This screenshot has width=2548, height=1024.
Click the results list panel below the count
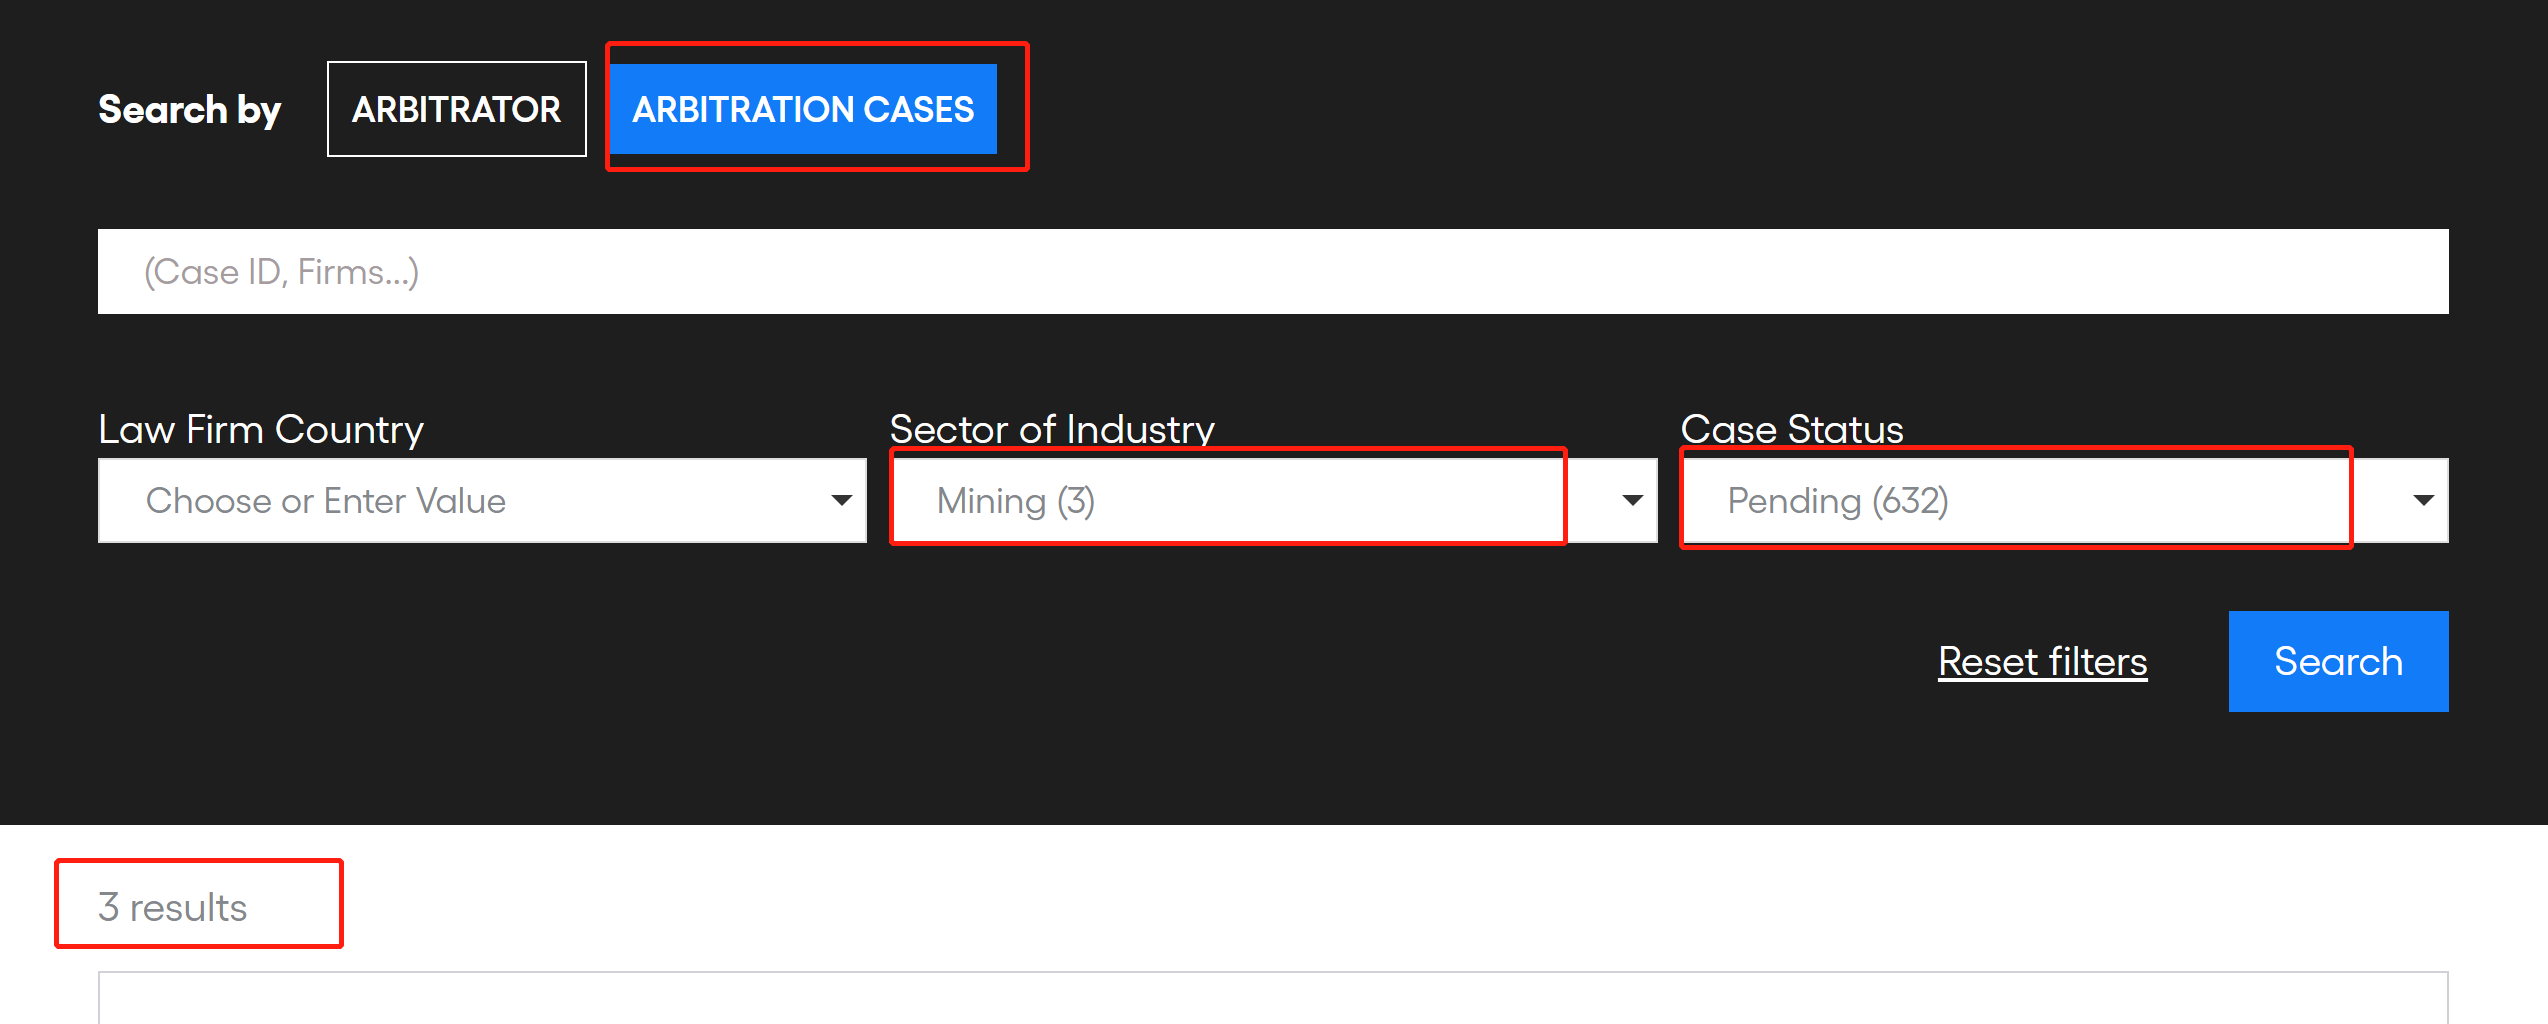(x=1272, y=999)
